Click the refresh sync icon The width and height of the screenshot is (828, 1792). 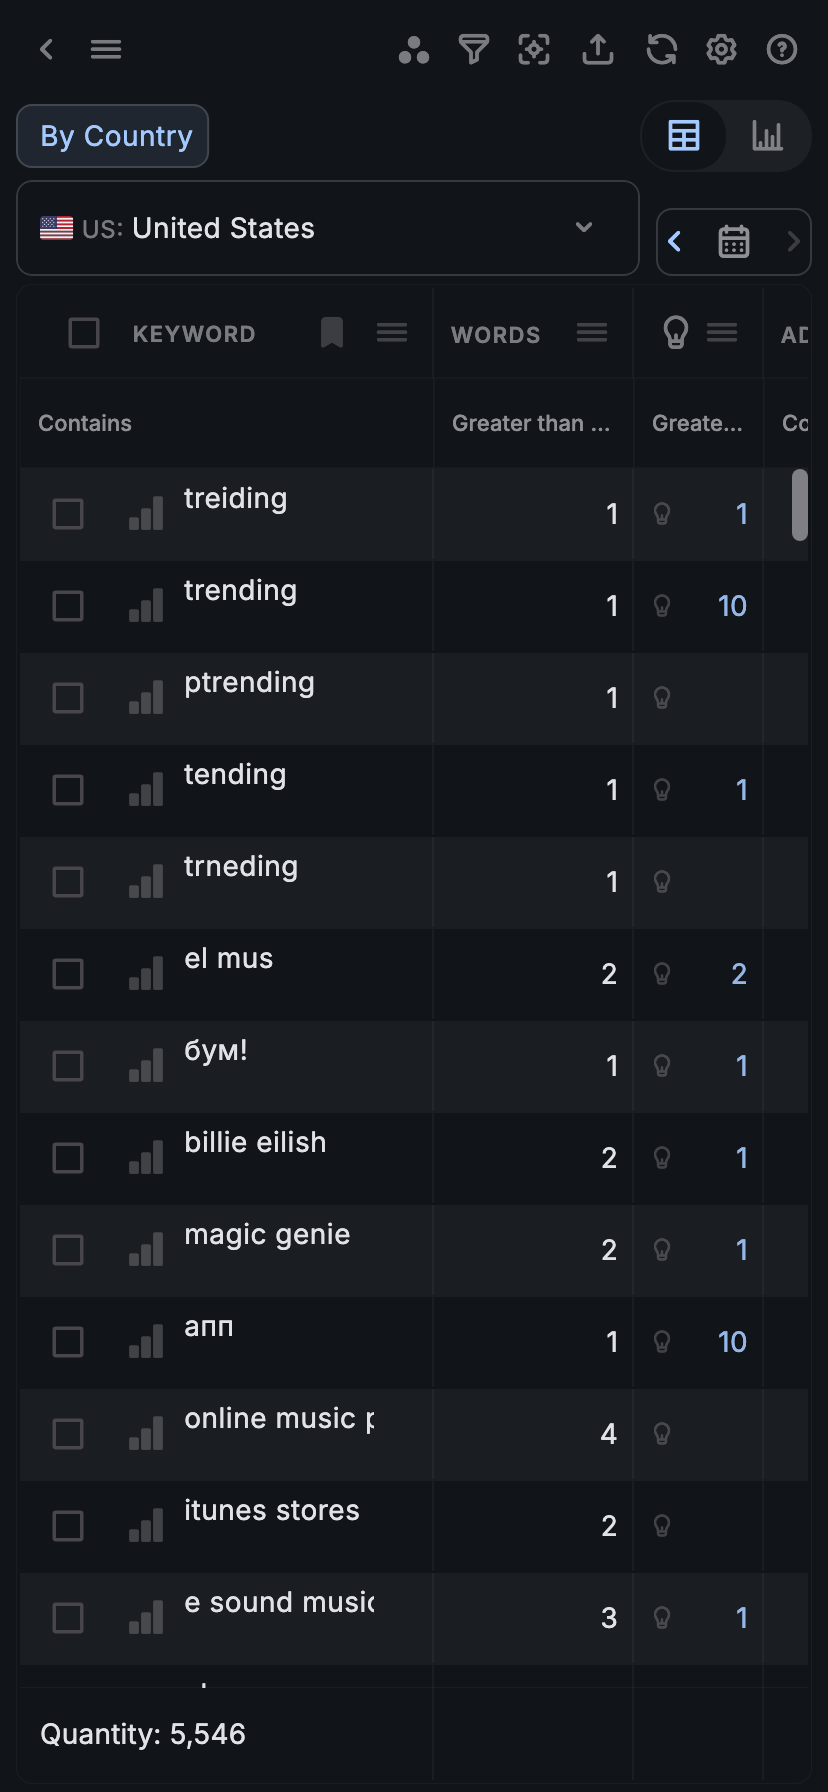[661, 49]
